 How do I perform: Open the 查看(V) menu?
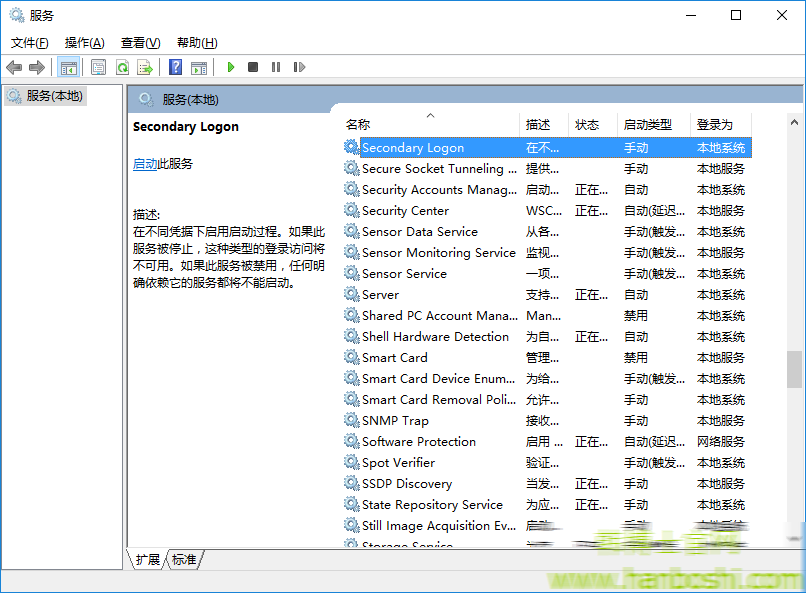[x=140, y=43]
